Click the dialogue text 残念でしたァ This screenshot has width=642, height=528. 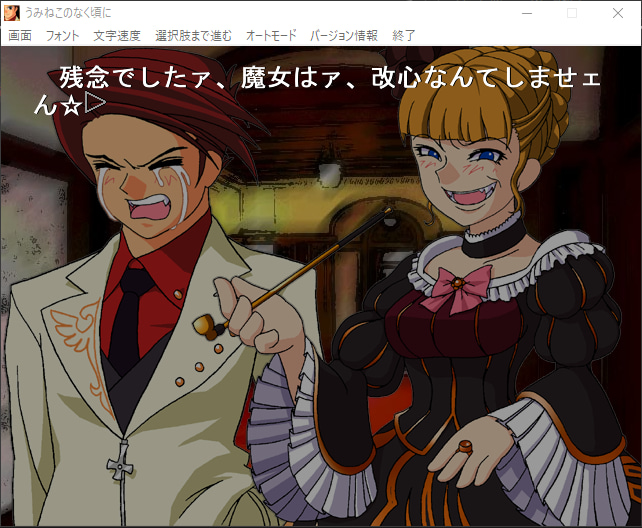tap(122, 78)
